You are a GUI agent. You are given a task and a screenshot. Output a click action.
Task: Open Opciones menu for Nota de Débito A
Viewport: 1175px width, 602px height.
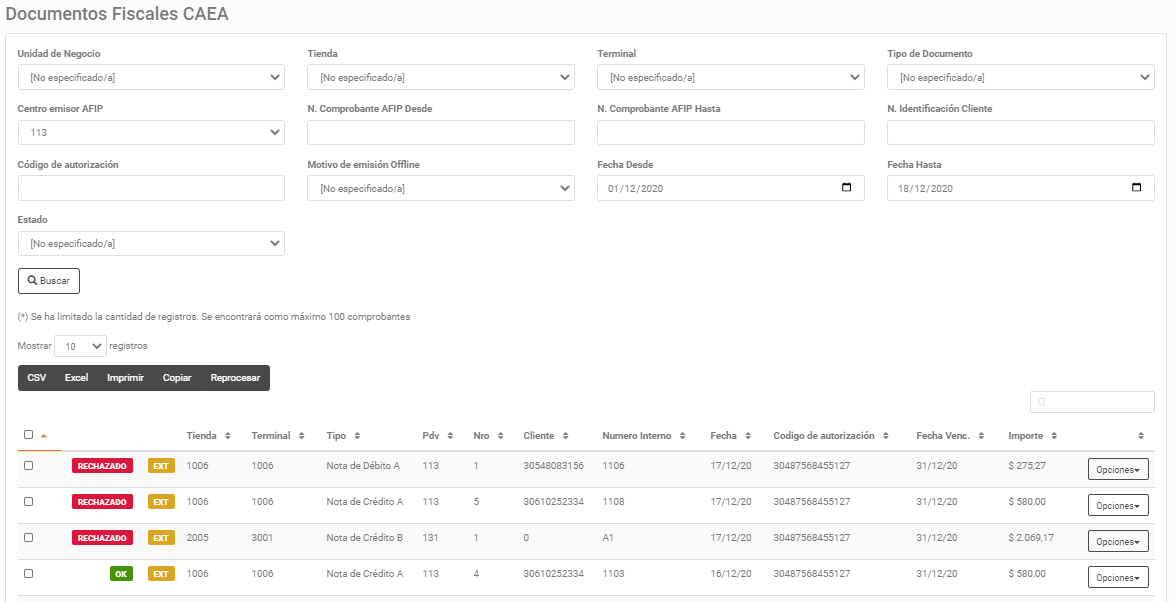(1117, 470)
